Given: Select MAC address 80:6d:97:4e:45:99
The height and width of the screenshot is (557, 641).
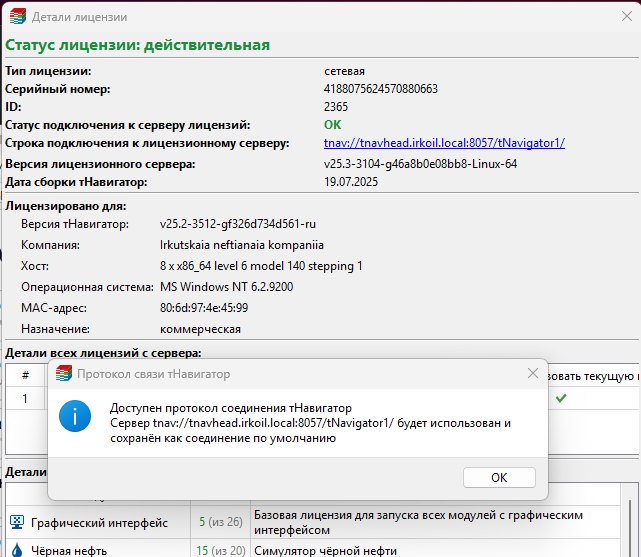Looking at the screenshot, I should [x=204, y=308].
